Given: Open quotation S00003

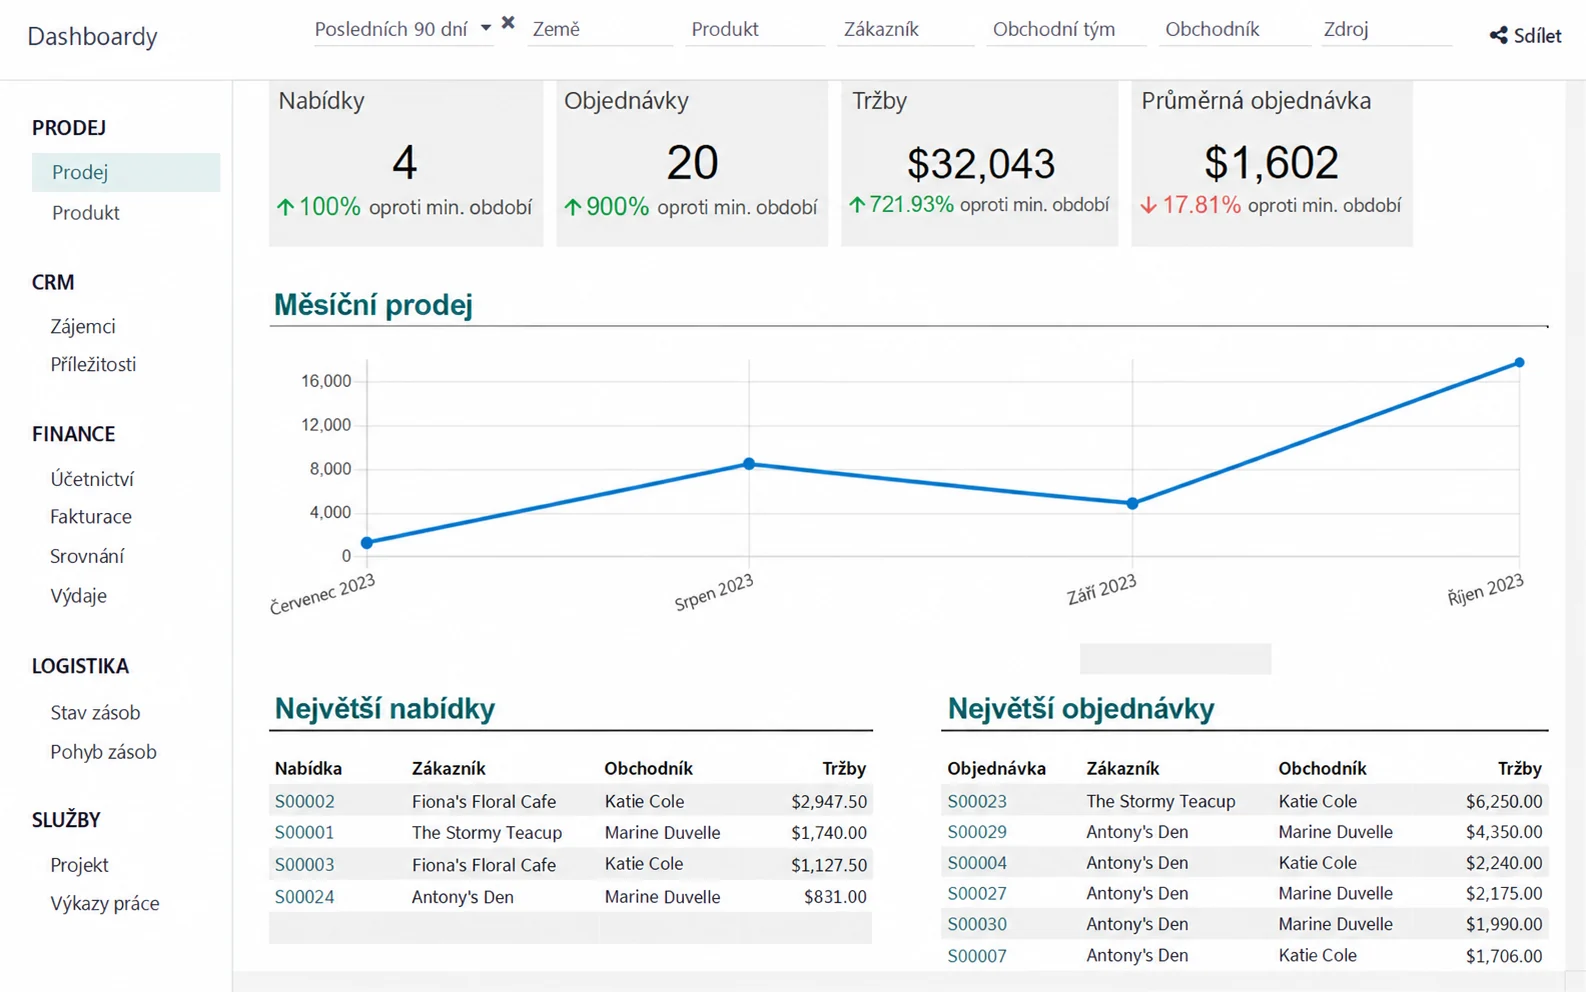Looking at the screenshot, I should pyautogui.click(x=305, y=865).
